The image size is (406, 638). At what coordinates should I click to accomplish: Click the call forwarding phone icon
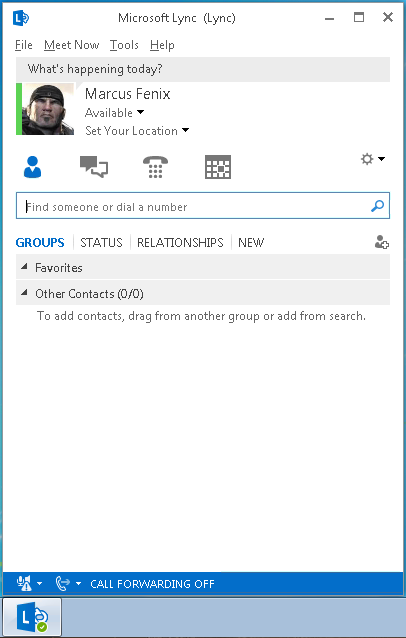click(x=63, y=583)
